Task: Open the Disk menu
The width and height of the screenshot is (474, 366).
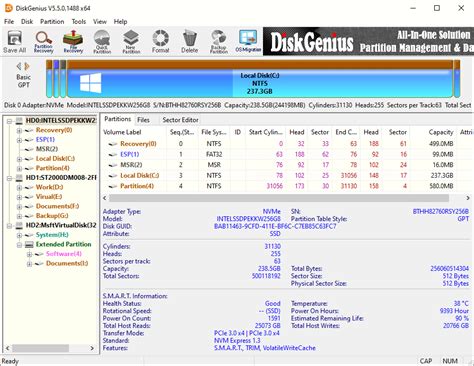Action: 27,22
